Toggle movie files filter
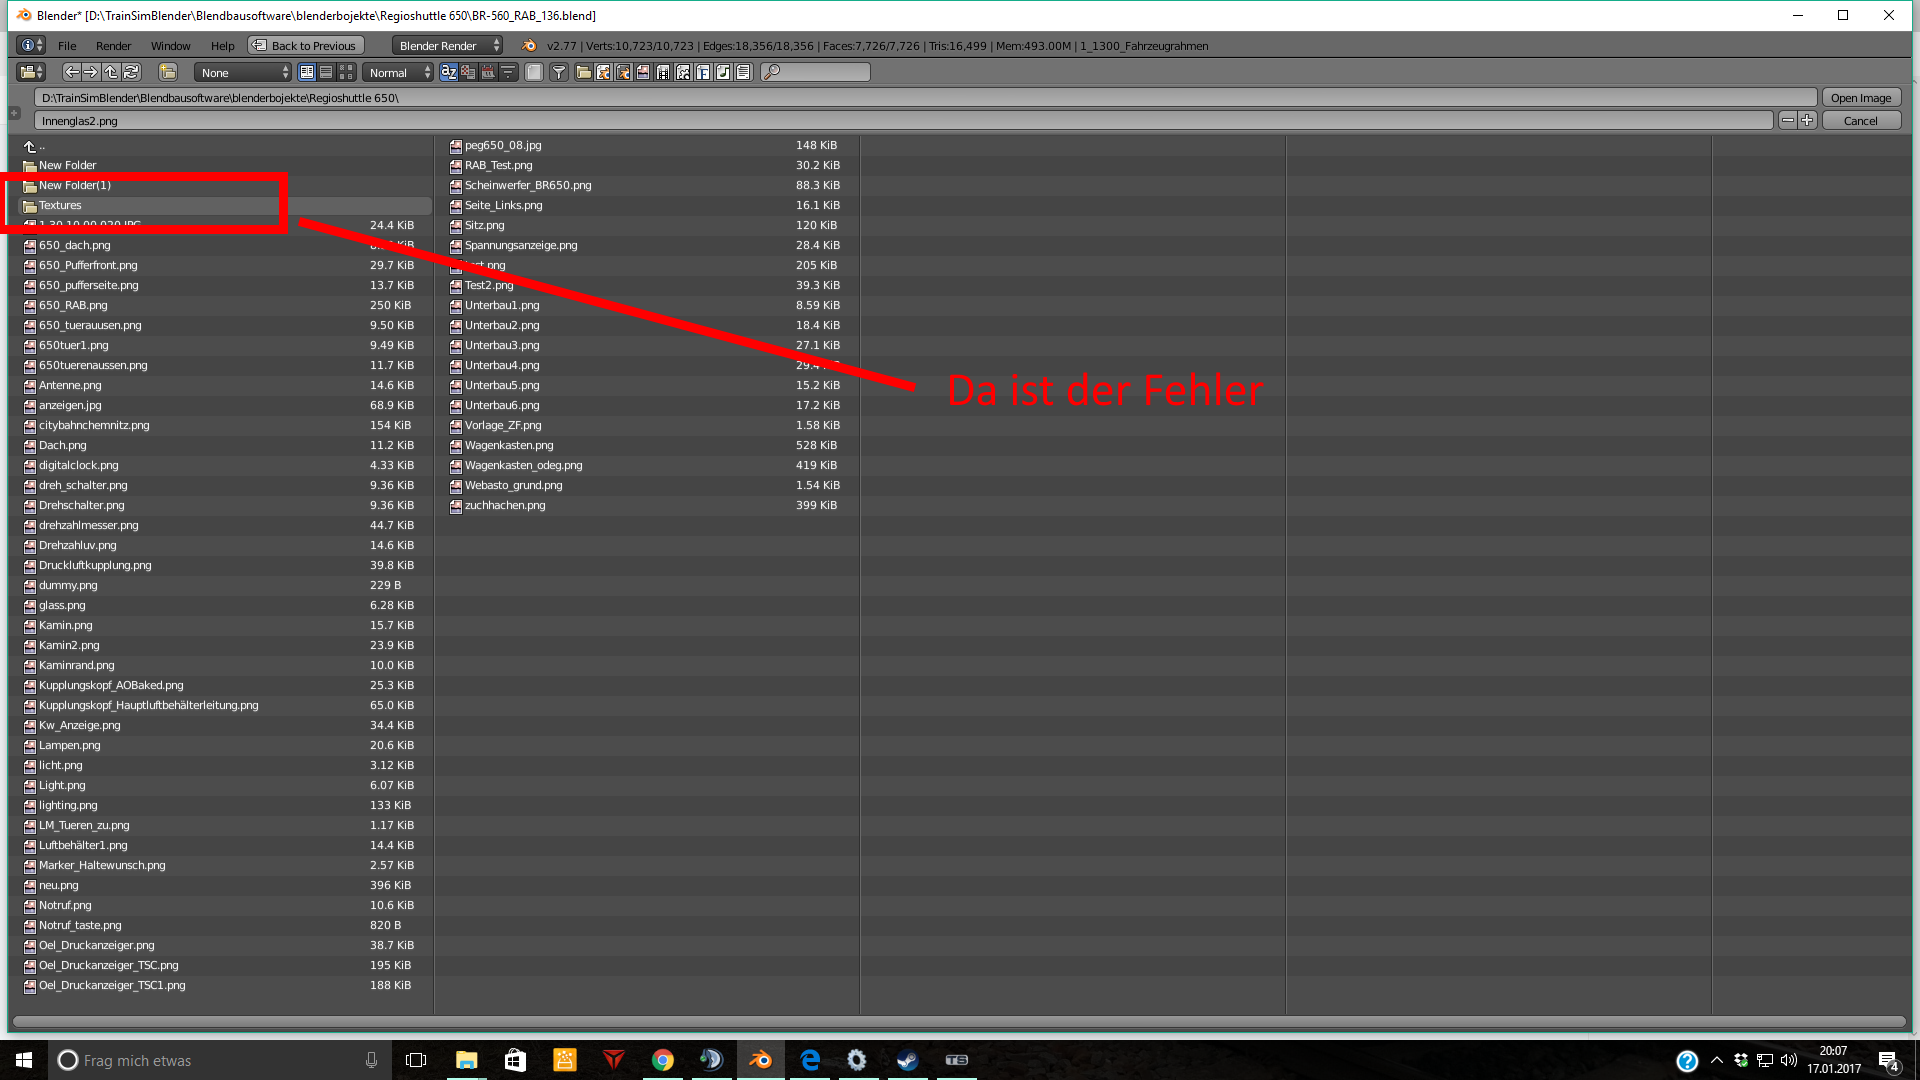The width and height of the screenshot is (1920, 1080). click(663, 72)
